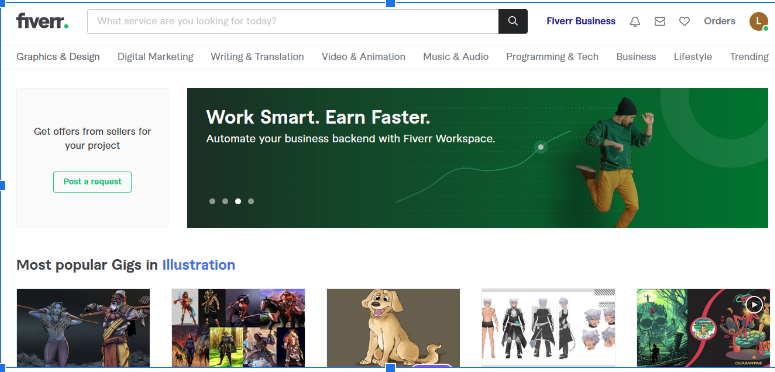Open Business category

tap(636, 57)
